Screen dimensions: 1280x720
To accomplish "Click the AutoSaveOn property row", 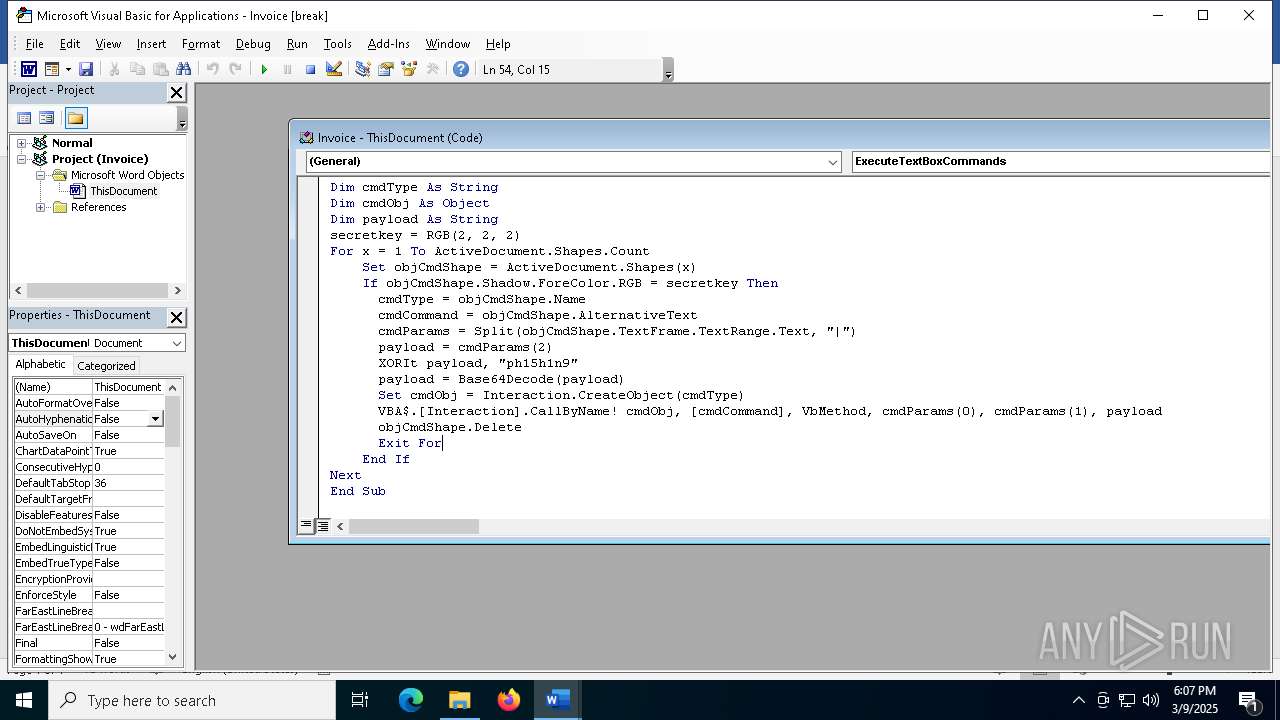I will [x=89, y=435].
